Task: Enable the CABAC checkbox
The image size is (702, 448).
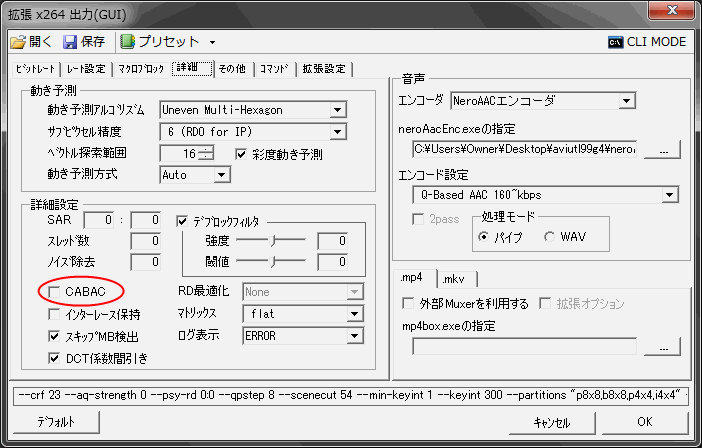Action: coord(54,292)
